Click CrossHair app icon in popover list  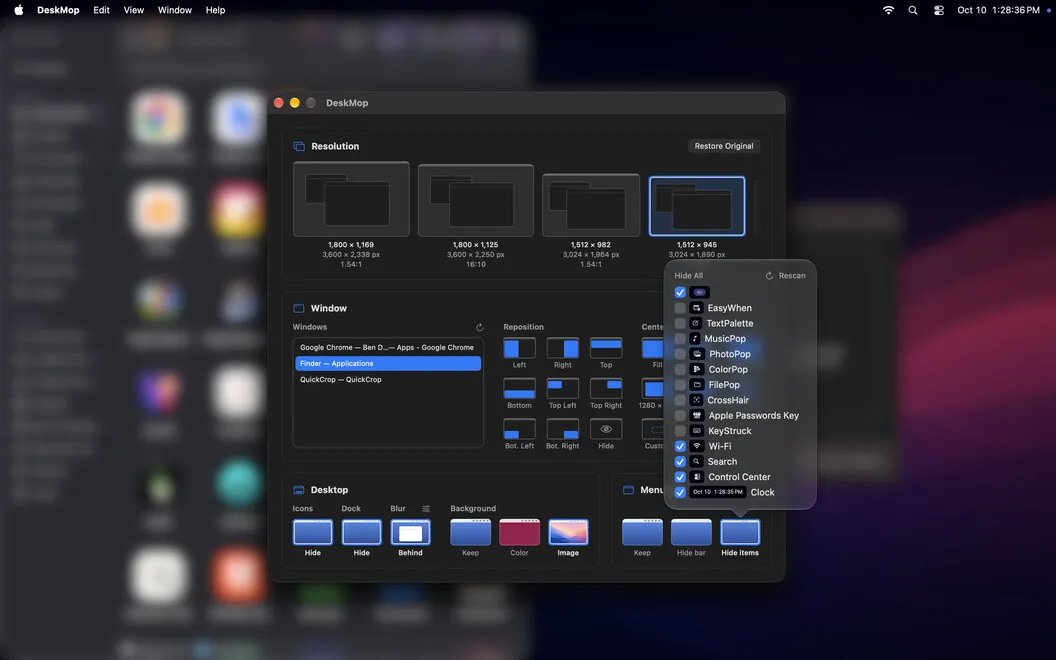pos(696,400)
